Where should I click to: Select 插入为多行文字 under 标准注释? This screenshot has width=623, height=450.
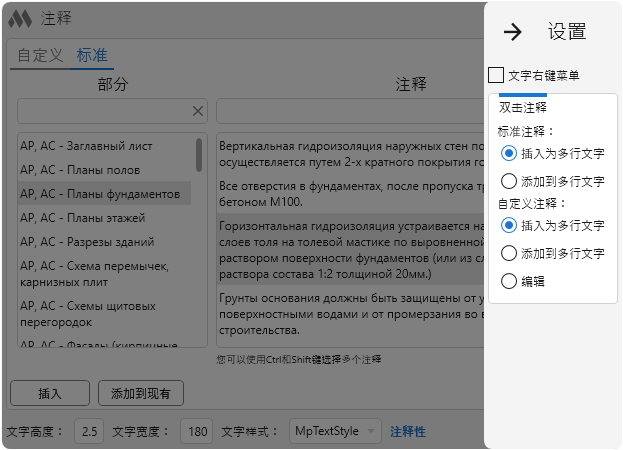pos(509,153)
